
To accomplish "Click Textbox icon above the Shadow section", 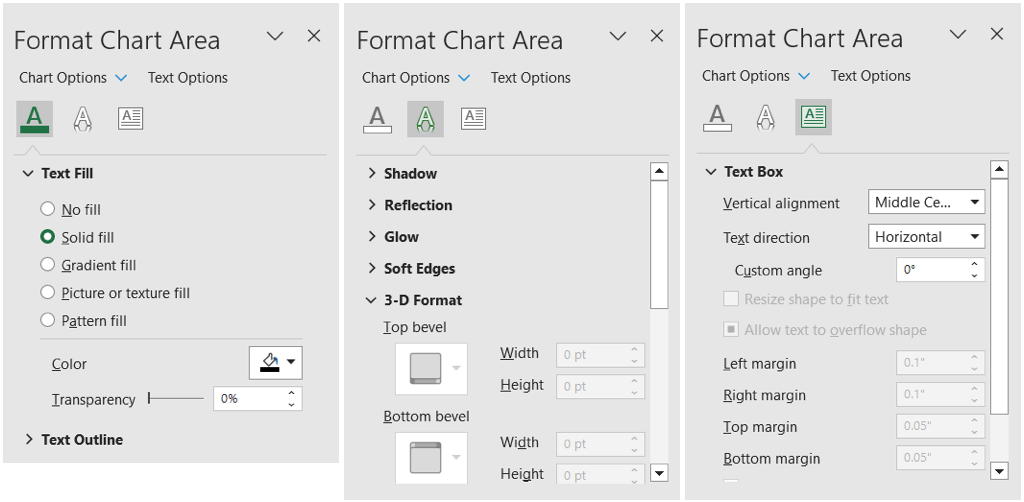I will pyautogui.click(x=473, y=119).
